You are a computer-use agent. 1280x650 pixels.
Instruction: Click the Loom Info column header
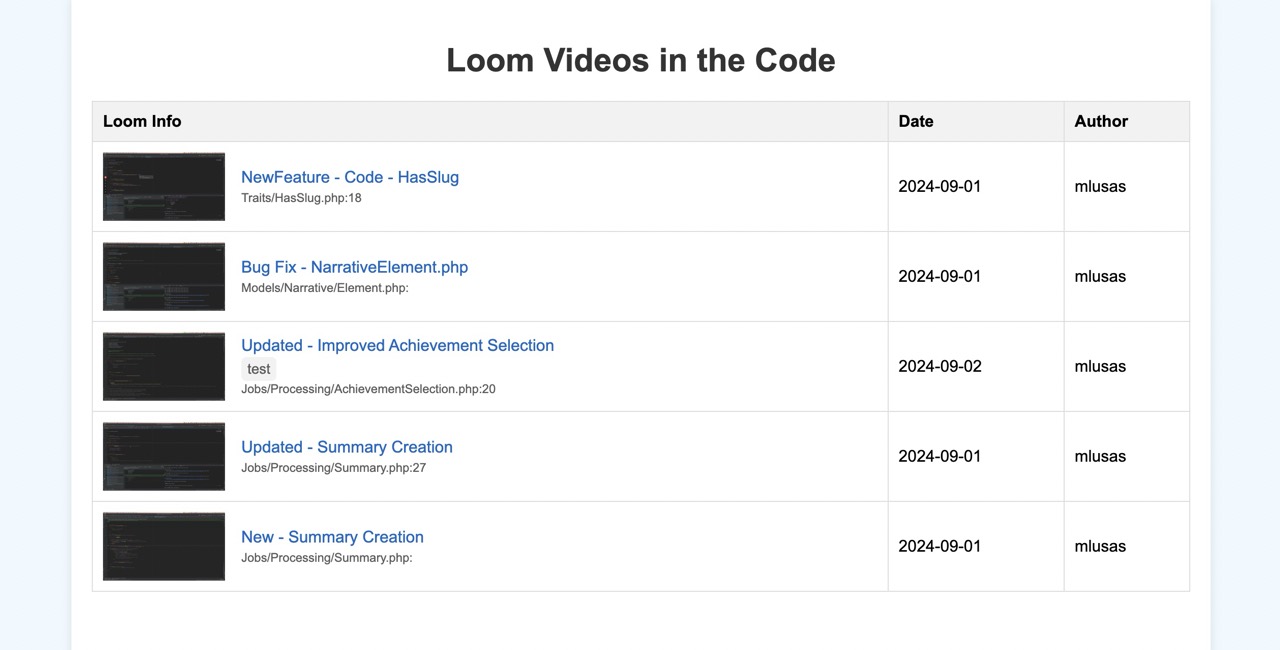(142, 121)
